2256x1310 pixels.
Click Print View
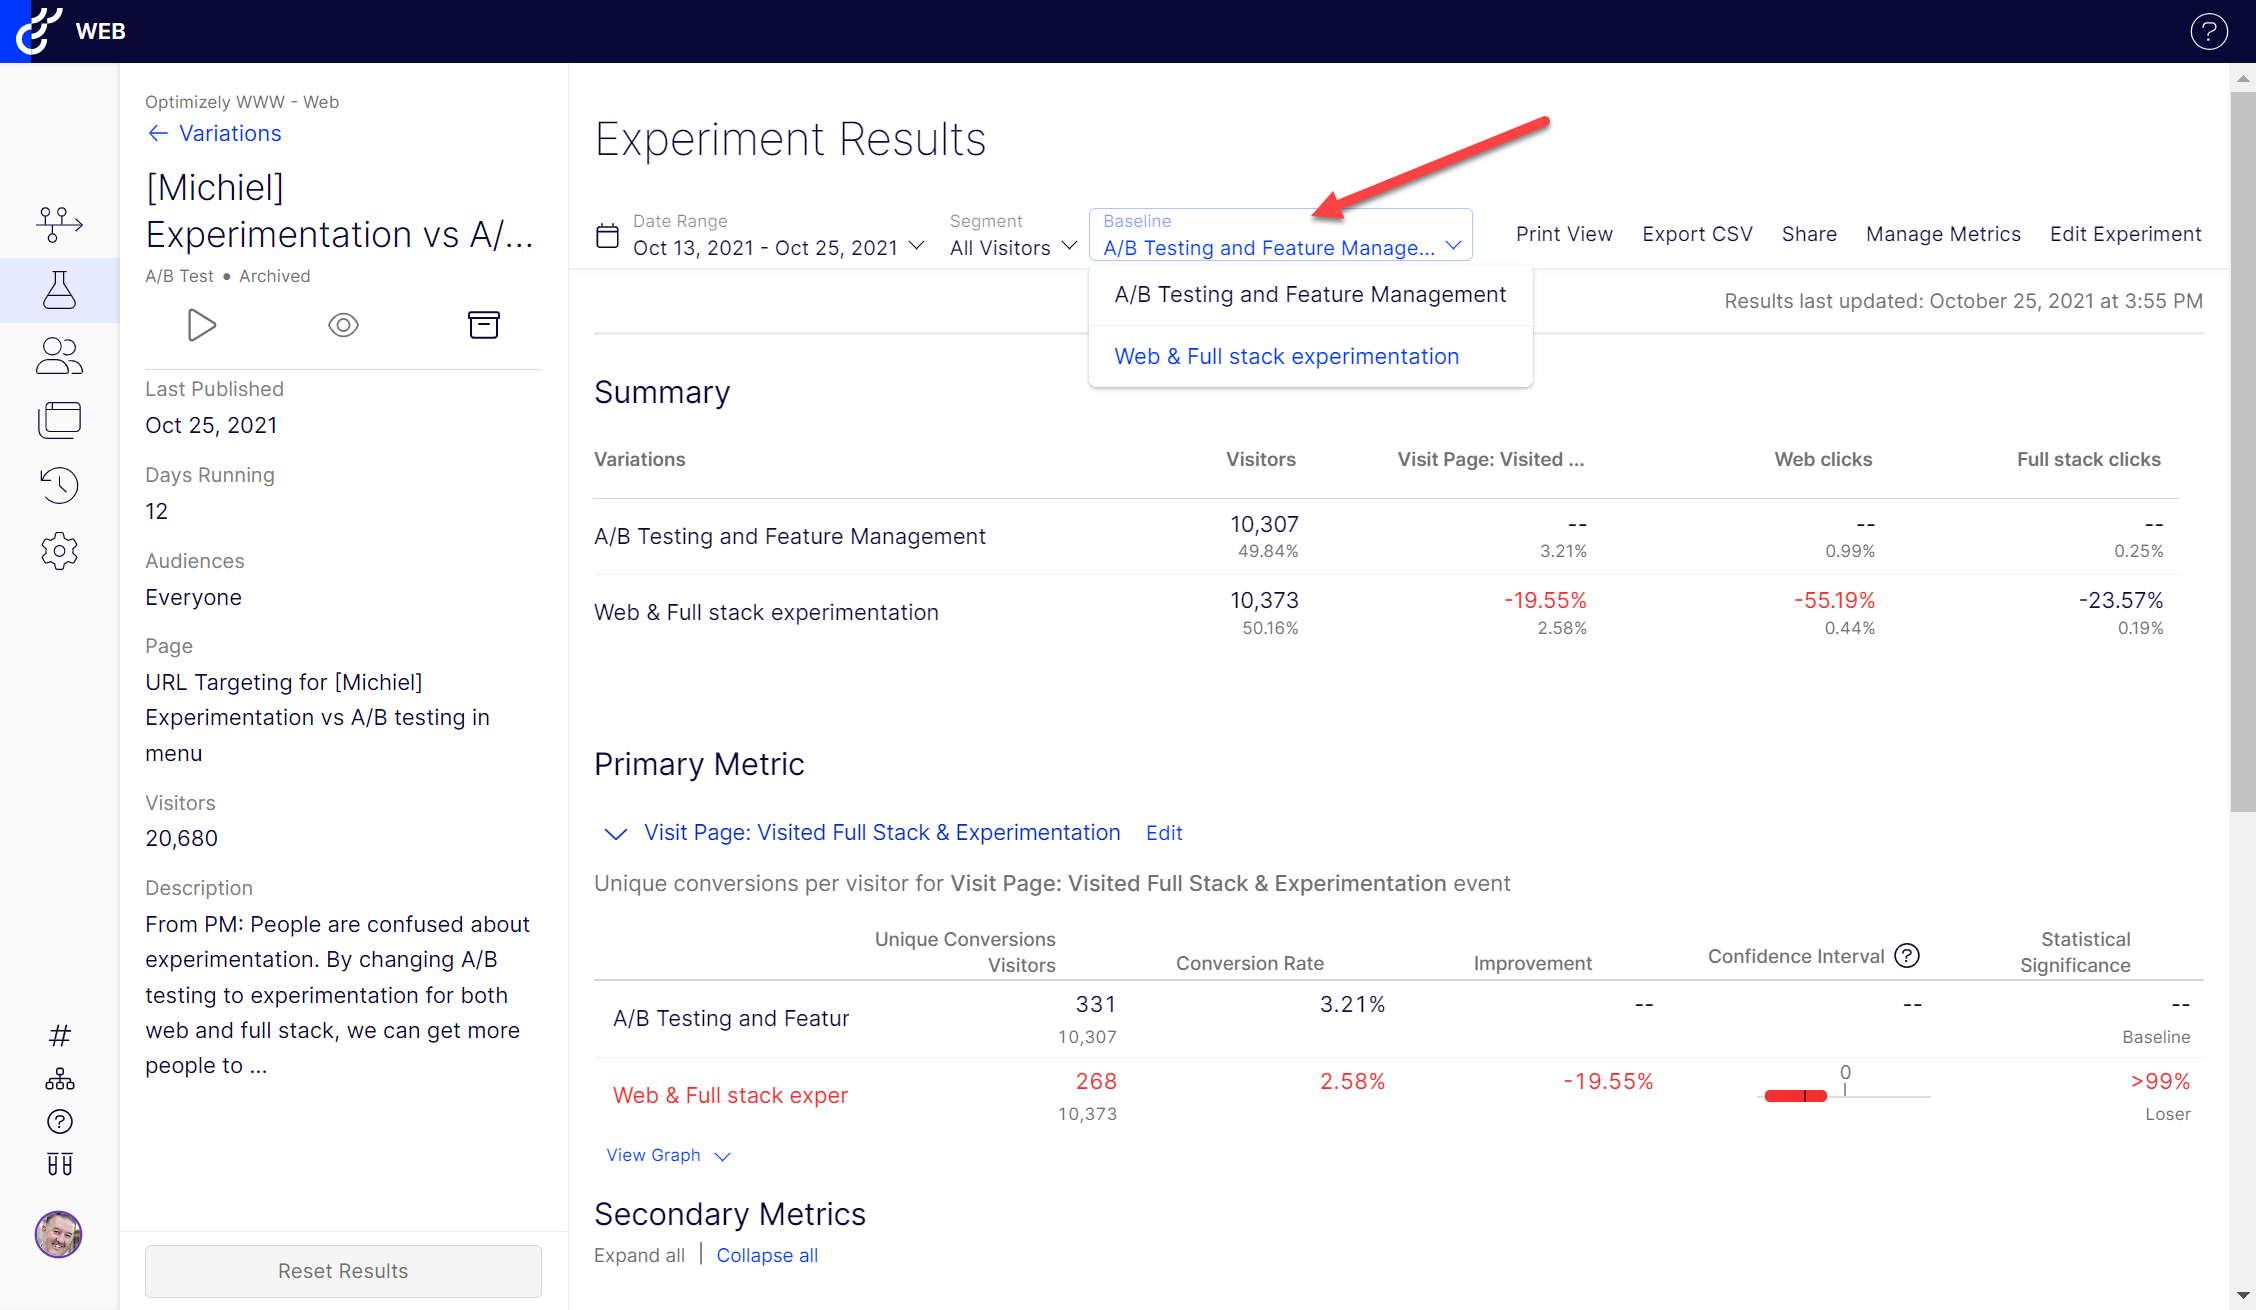pos(1564,234)
